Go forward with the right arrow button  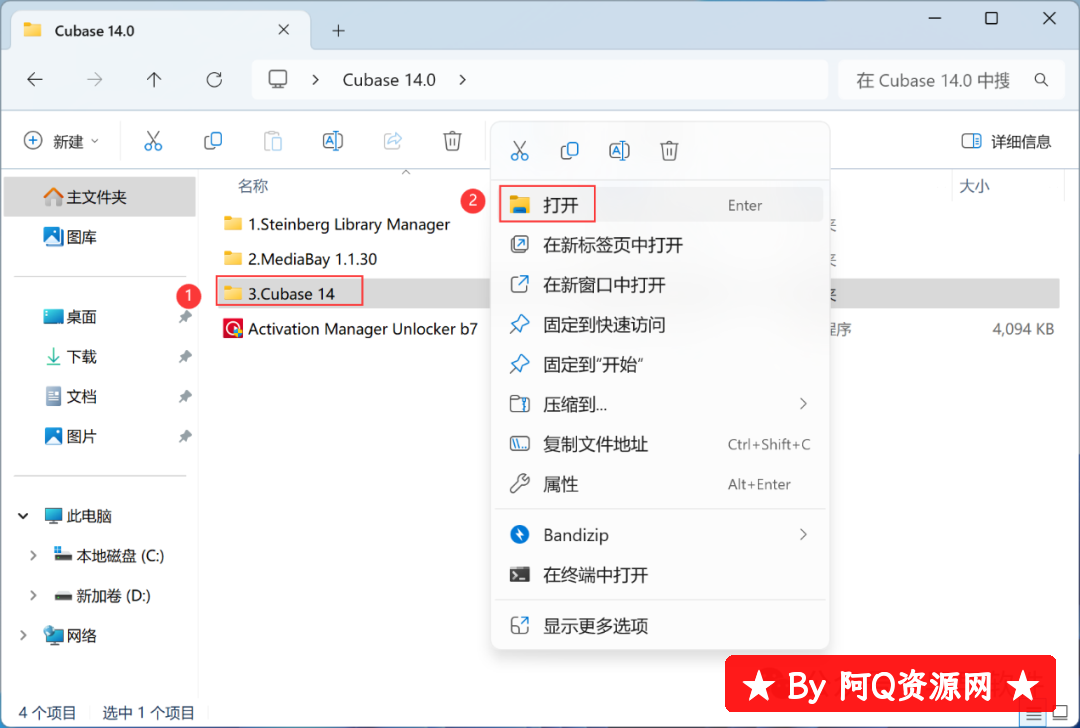click(x=94, y=80)
